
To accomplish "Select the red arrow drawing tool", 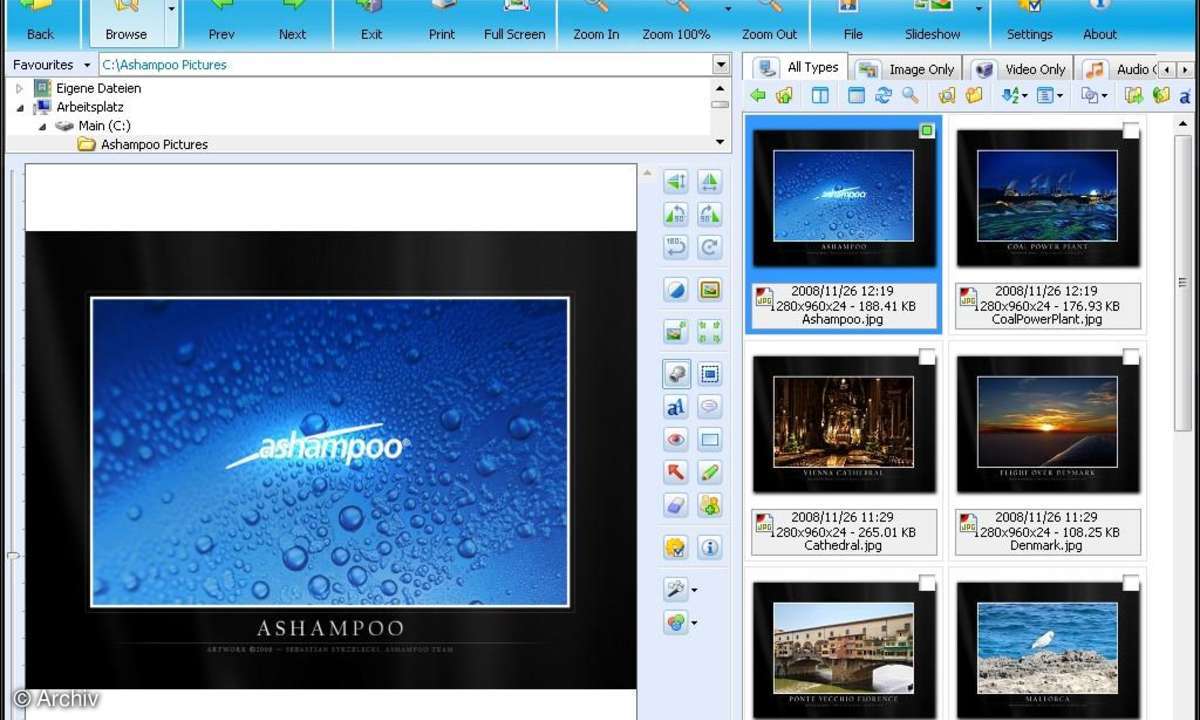I will click(x=676, y=472).
